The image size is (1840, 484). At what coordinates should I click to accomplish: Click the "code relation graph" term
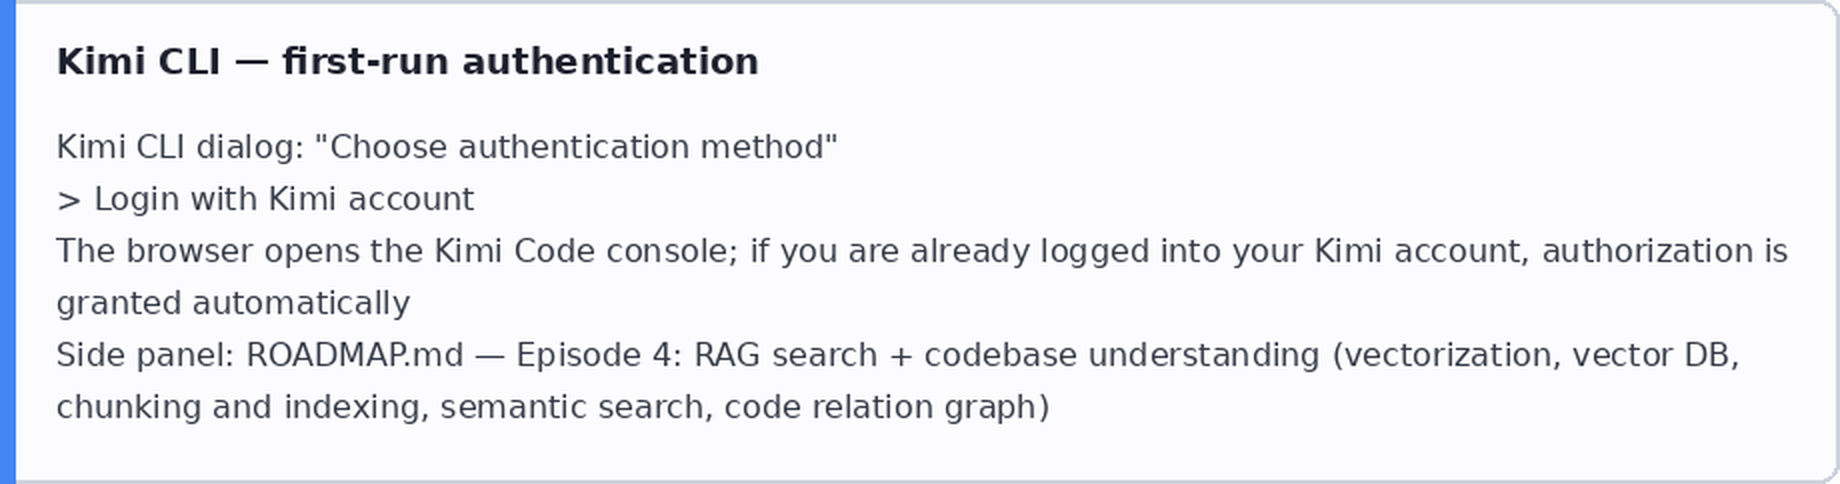click(x=882, y=408)
